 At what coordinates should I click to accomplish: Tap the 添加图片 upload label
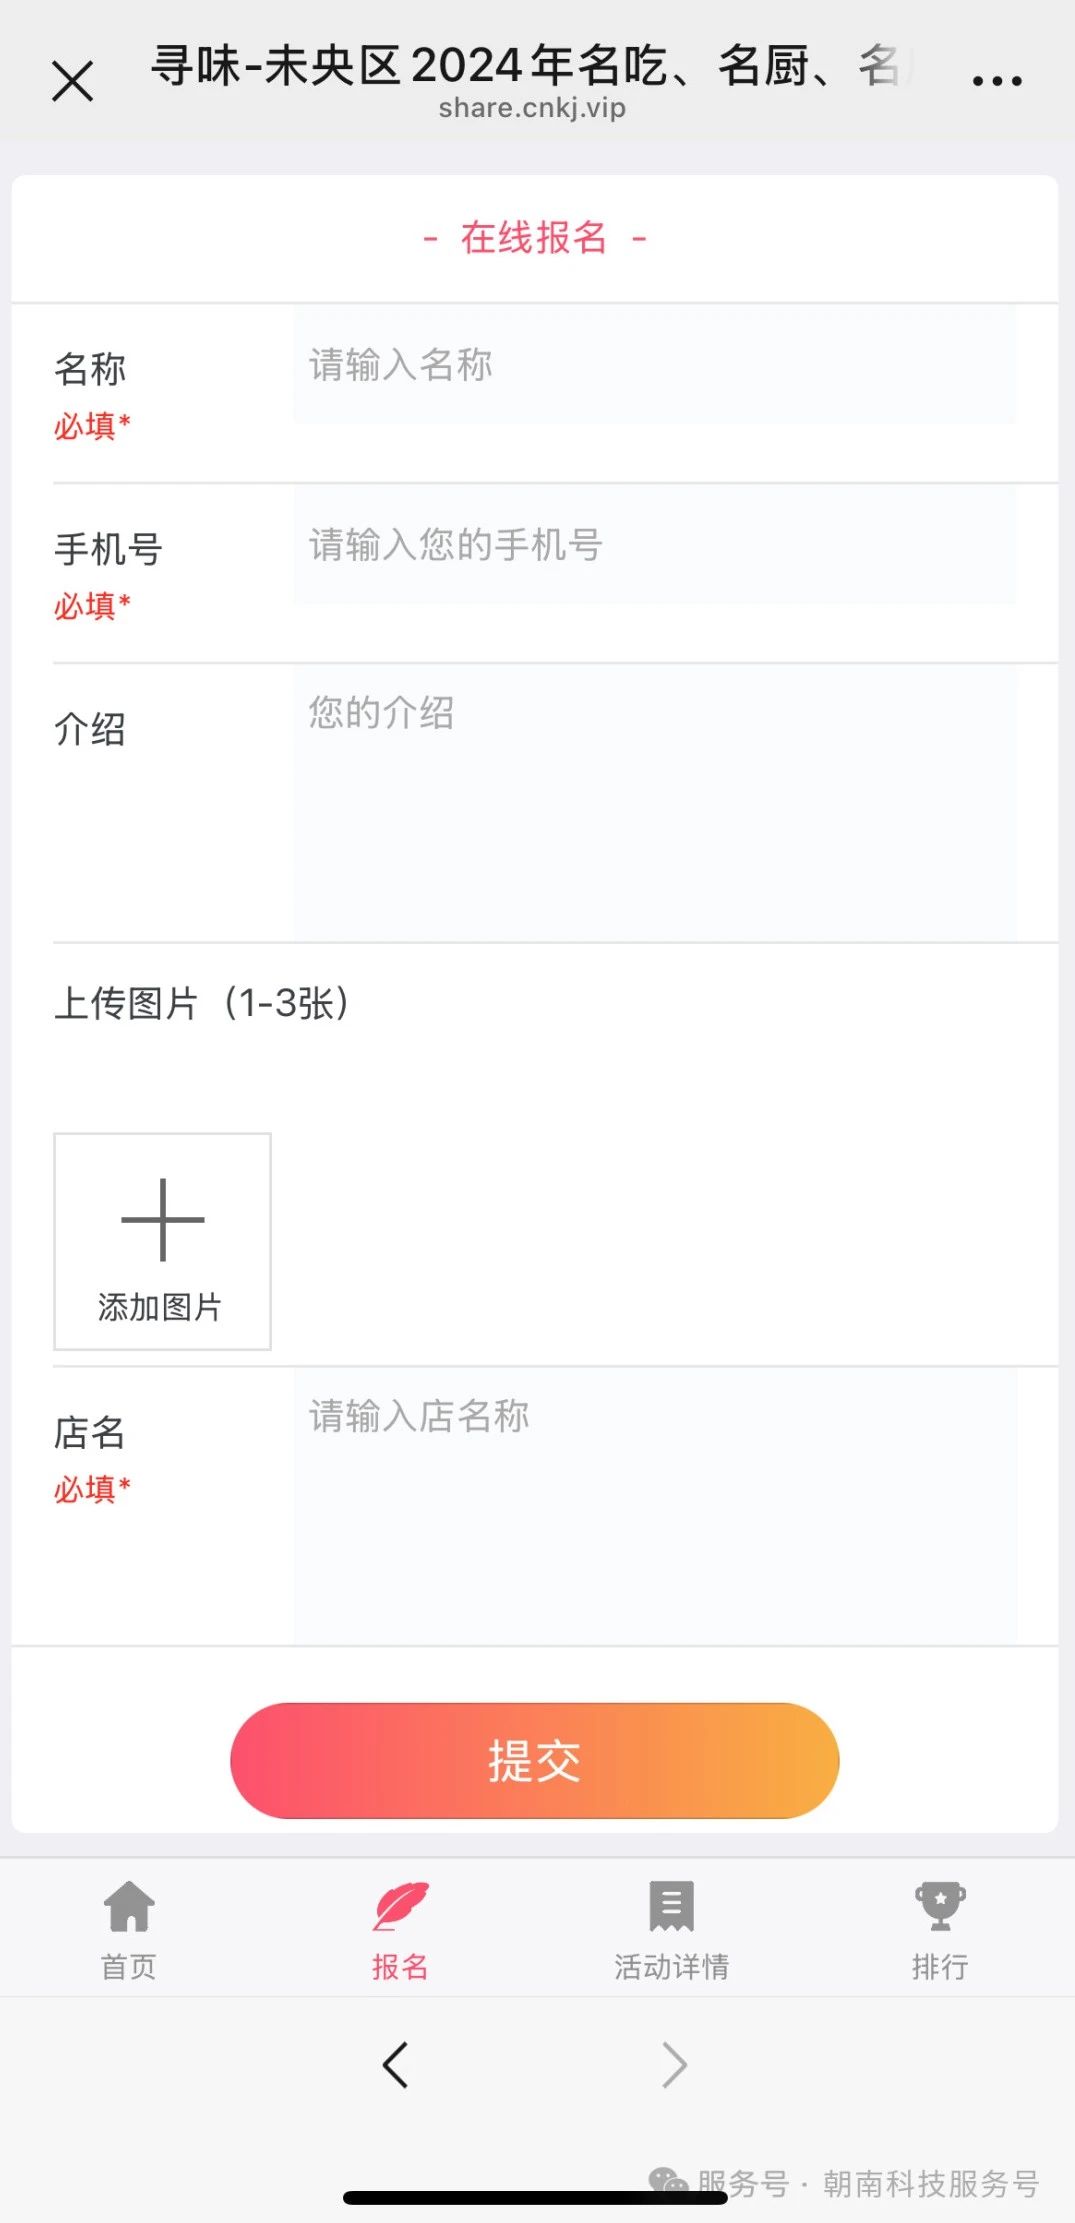[160, 1307]
